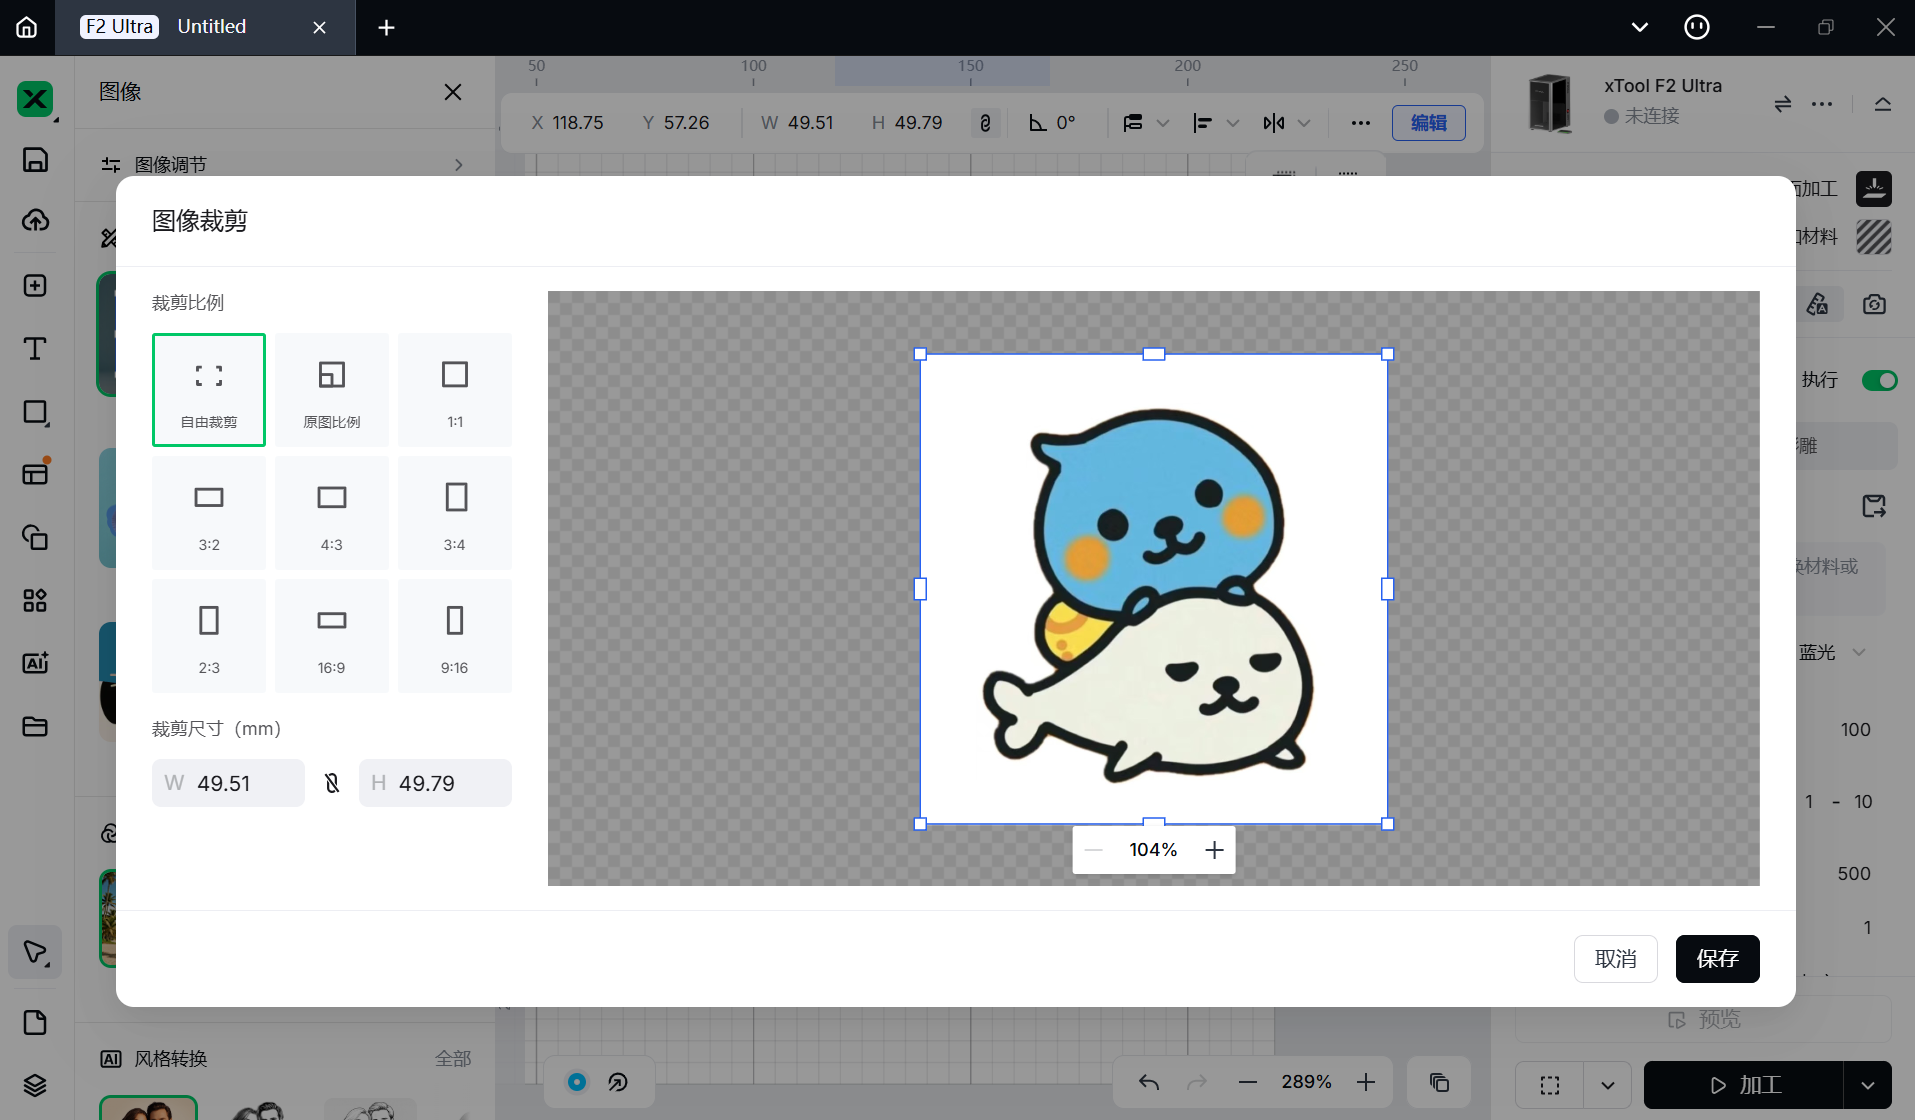Click the 取消 button

pos(1615,959)
